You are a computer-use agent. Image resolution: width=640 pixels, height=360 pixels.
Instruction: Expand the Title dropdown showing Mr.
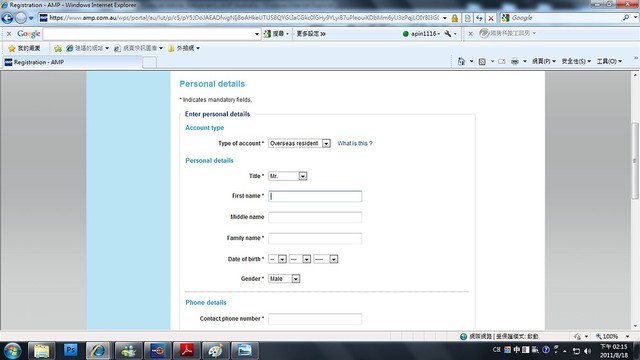[287, 176]
